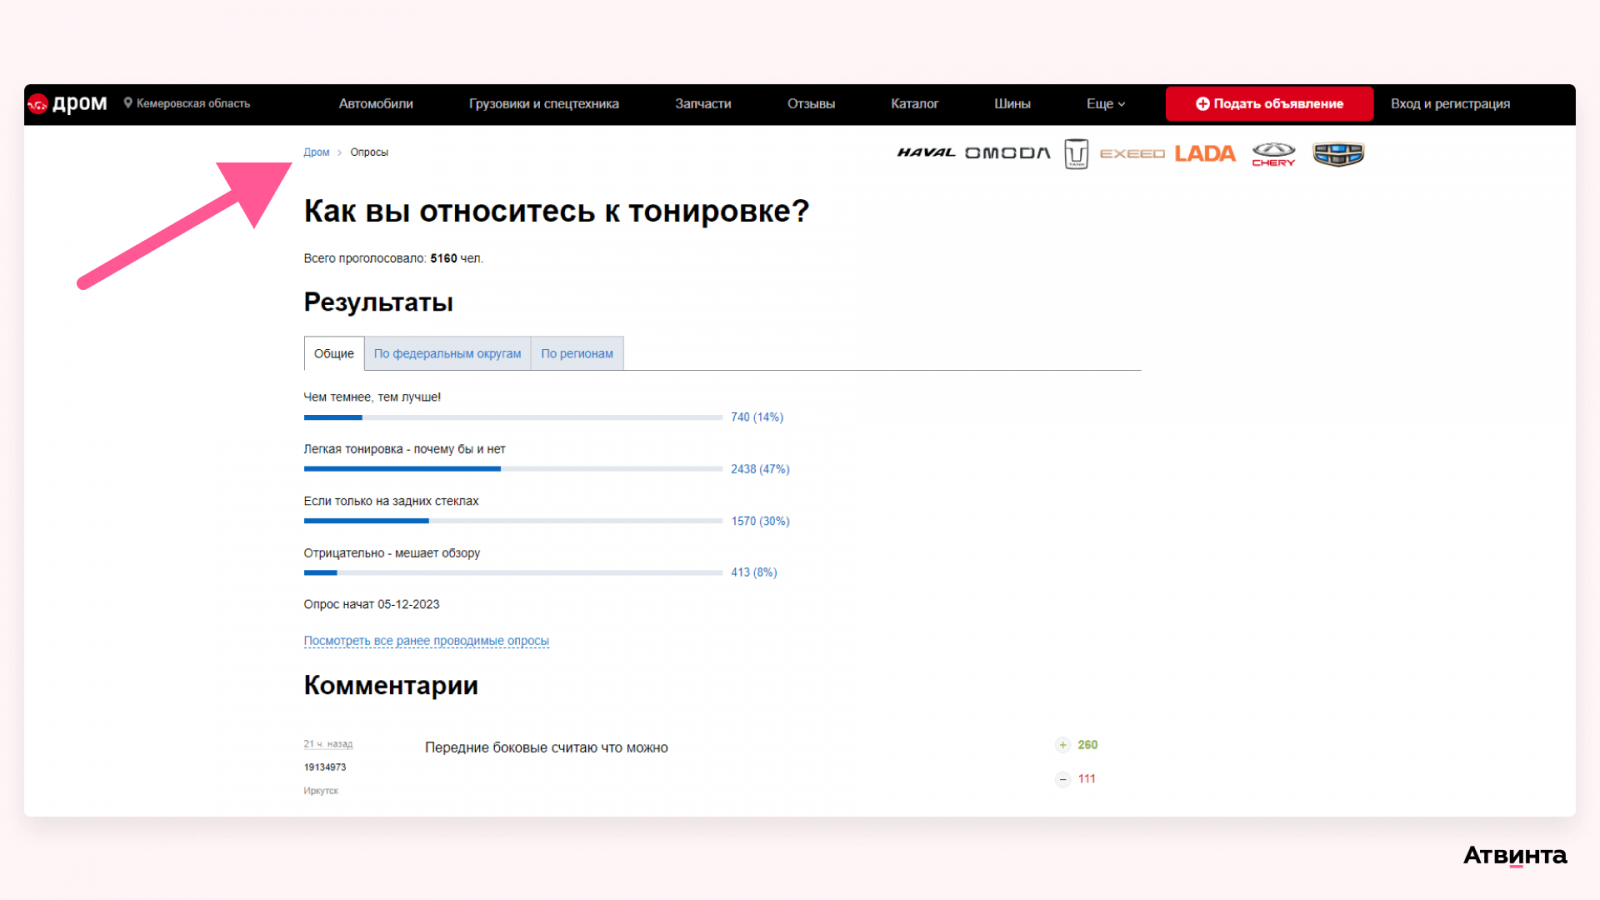
Task: Click the location pin icon for Кемеровская область
Action: point(128,103)
